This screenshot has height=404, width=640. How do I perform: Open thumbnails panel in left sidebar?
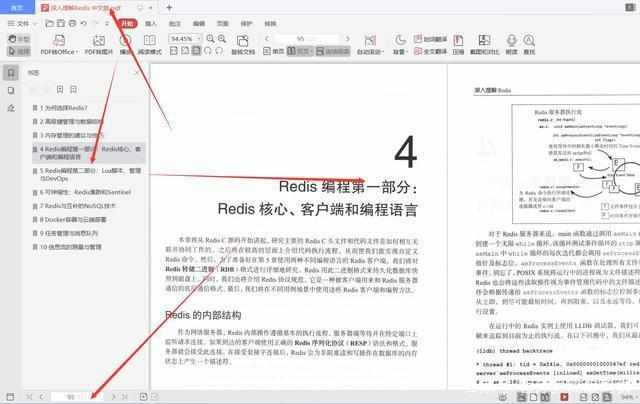pos(11,91)
